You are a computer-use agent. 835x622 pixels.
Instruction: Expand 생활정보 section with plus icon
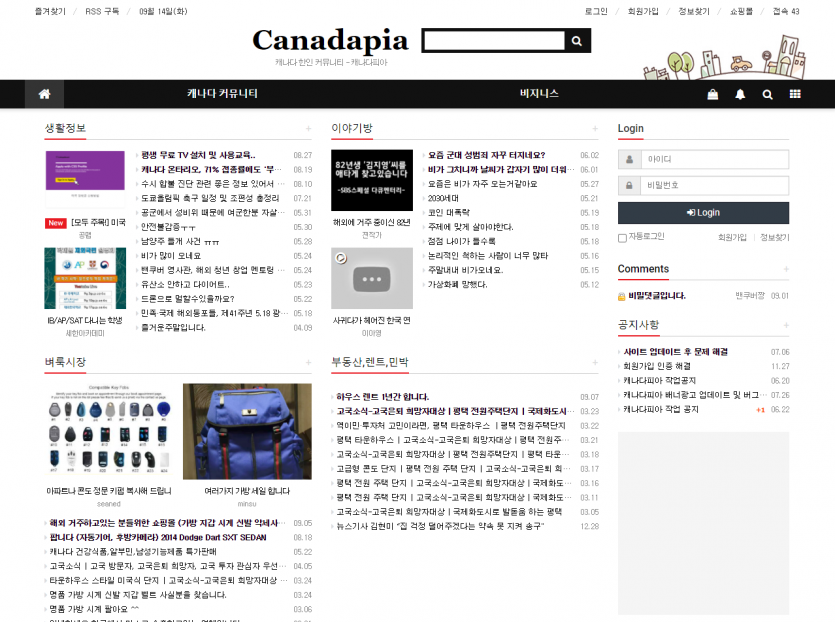click(308, 129)
